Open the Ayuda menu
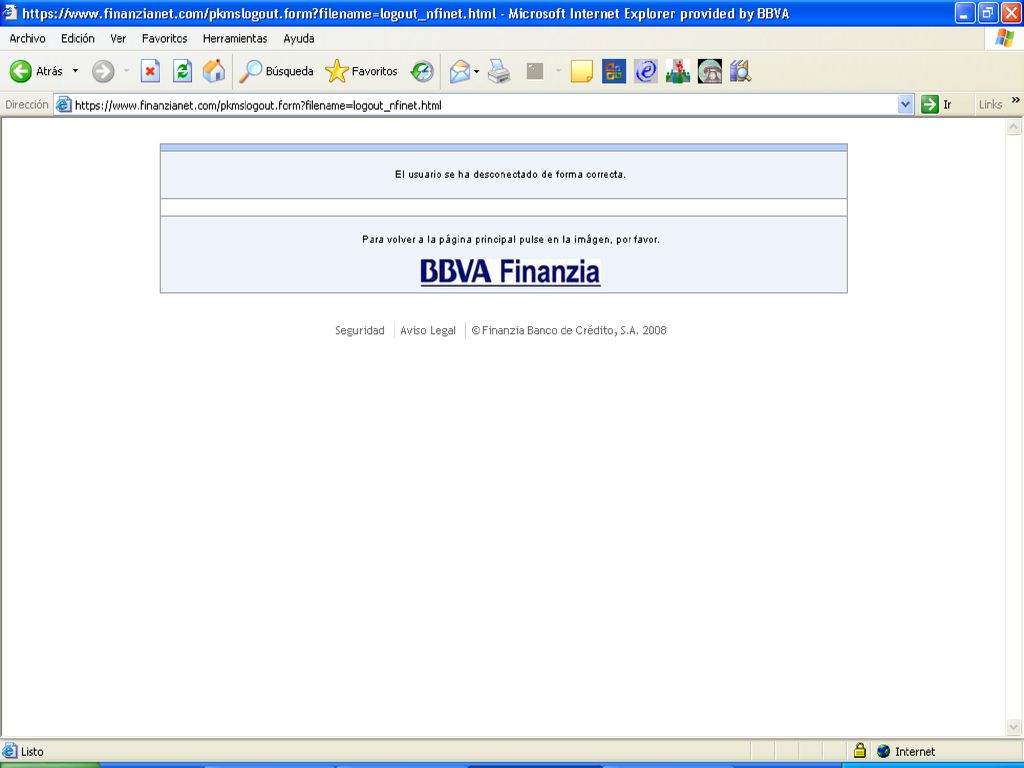1024x768 pixels. point(299,39)
